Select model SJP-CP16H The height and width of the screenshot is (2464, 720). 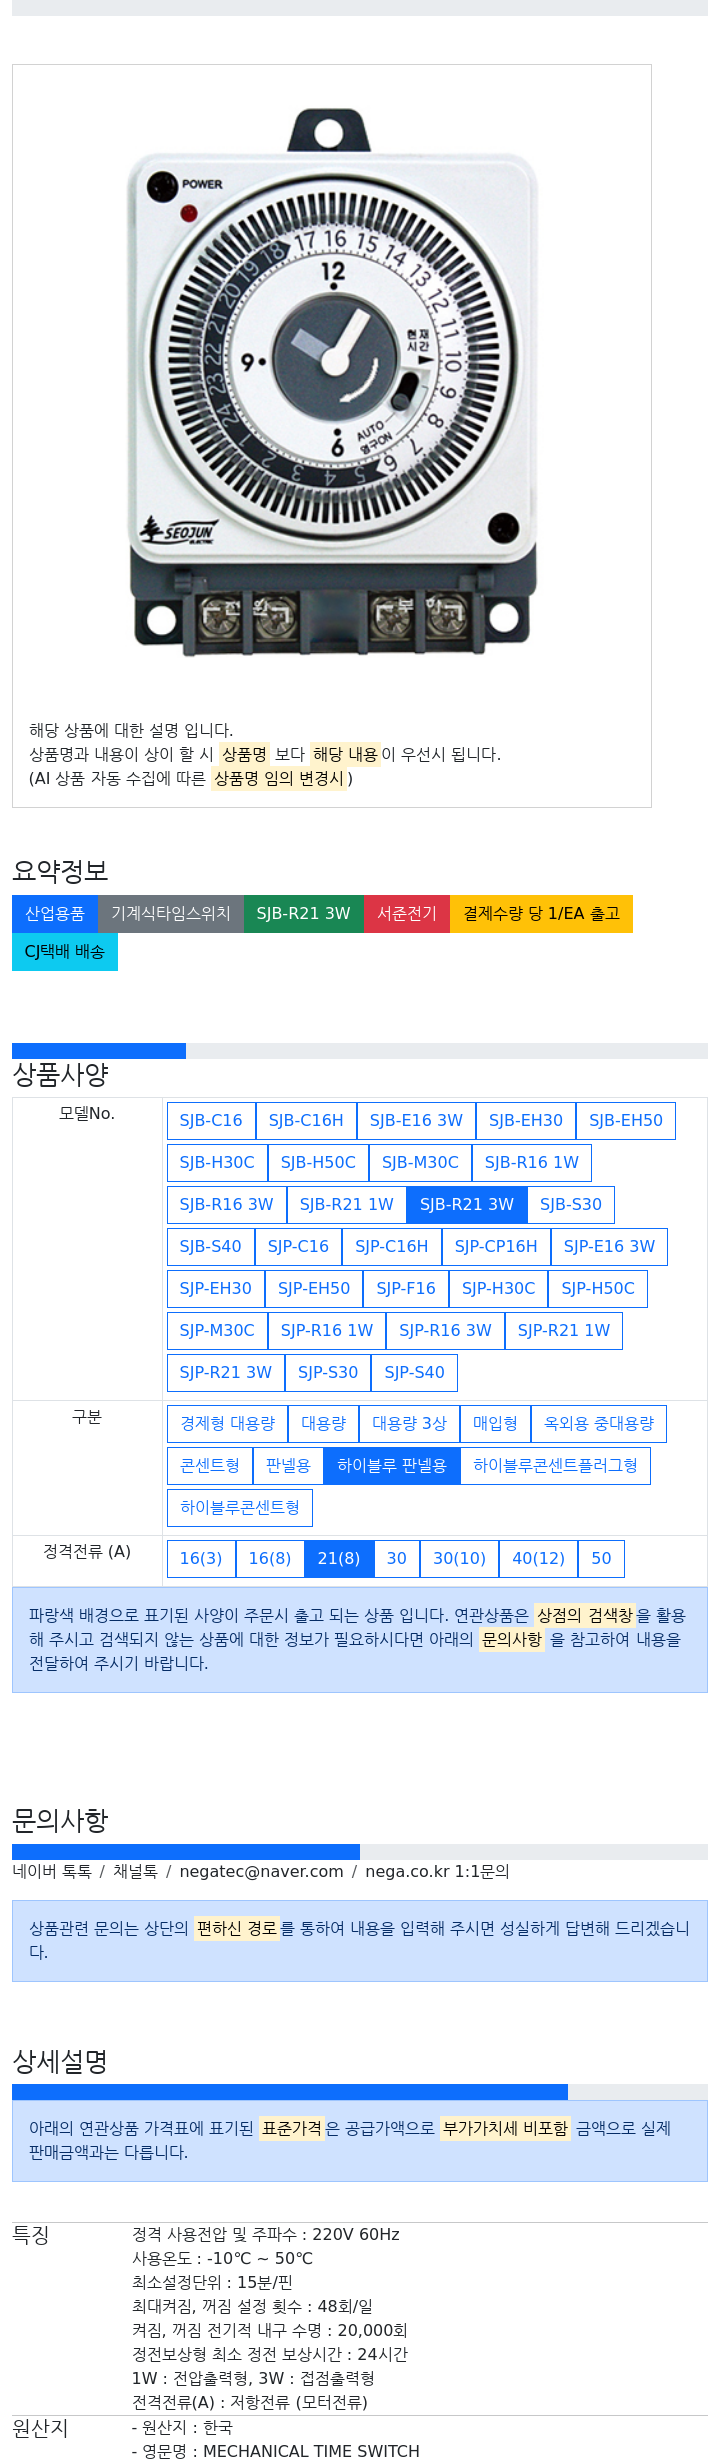pyautogui.click(x=496, y=1246)
